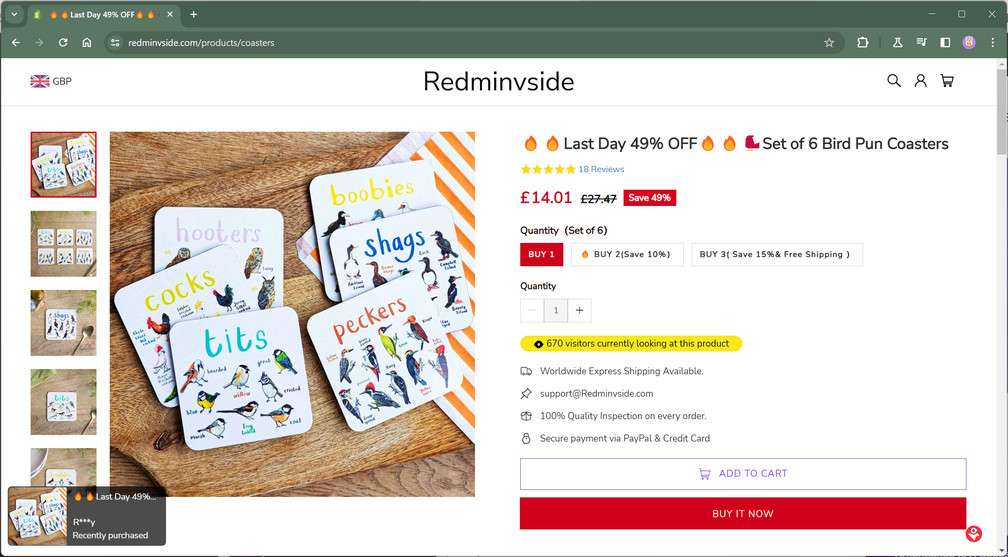
Task: Increase quantity with the plus button
Action: click(579, 311)
